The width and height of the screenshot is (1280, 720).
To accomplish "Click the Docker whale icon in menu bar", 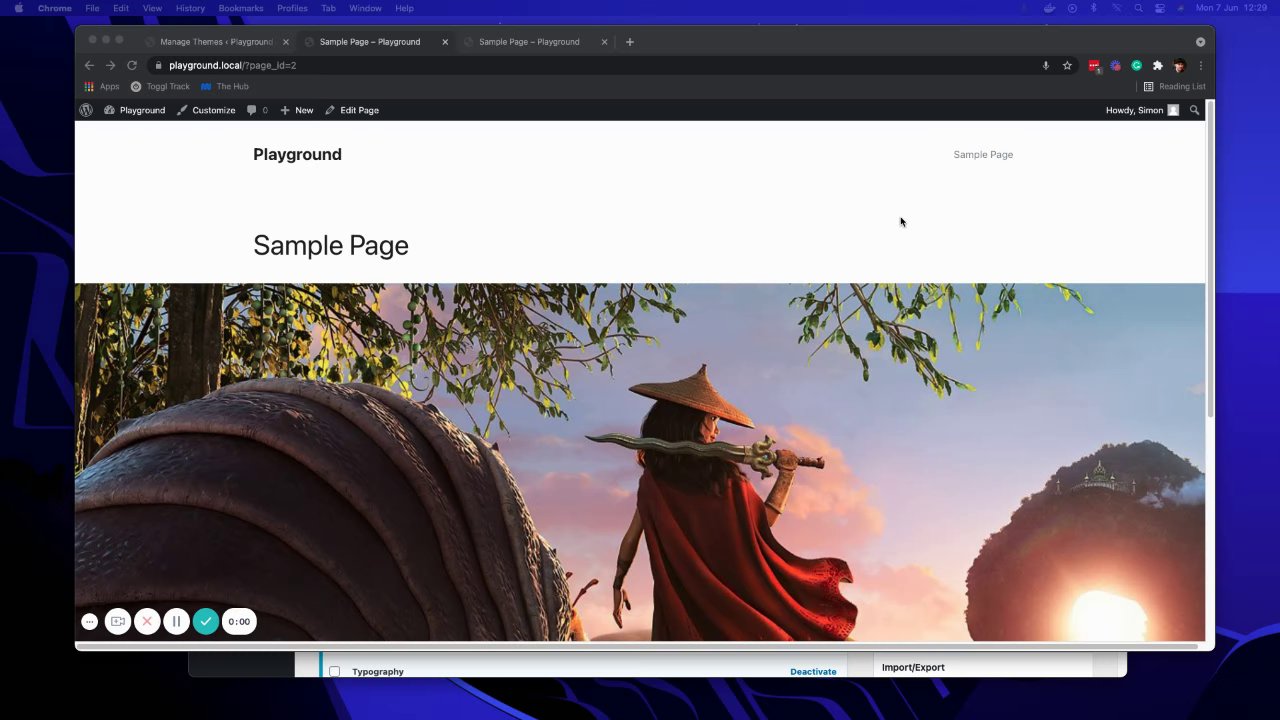I will [x=1050, y=8].
